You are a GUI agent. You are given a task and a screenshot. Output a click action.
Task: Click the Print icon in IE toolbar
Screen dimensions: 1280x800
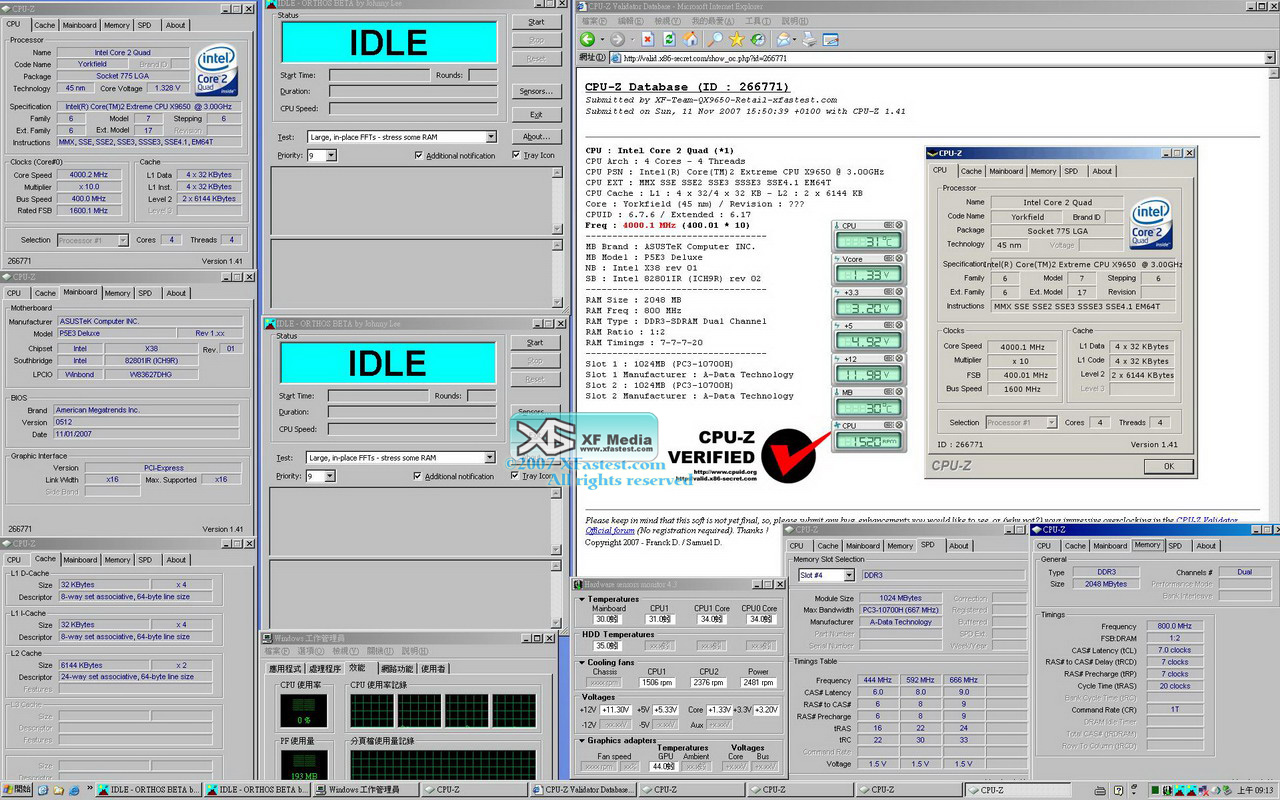point(809,39)
